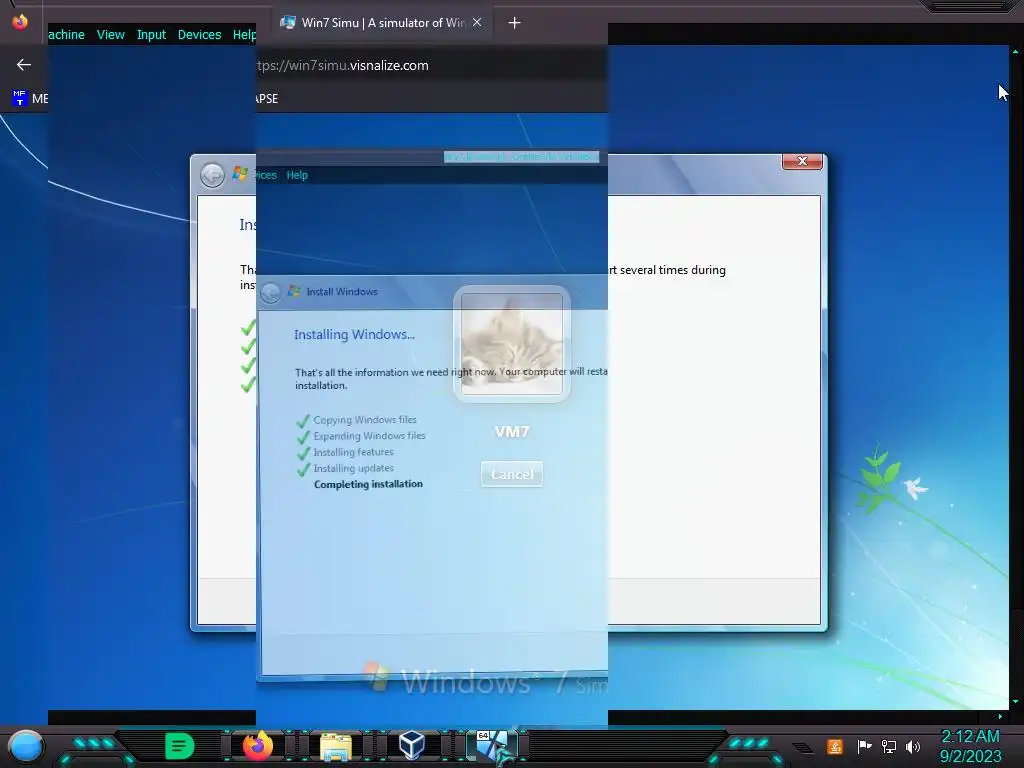Open the Devices menu in VirtualBox
Image resolution: width=1024 pixels, height=768 pixels.
199,35
